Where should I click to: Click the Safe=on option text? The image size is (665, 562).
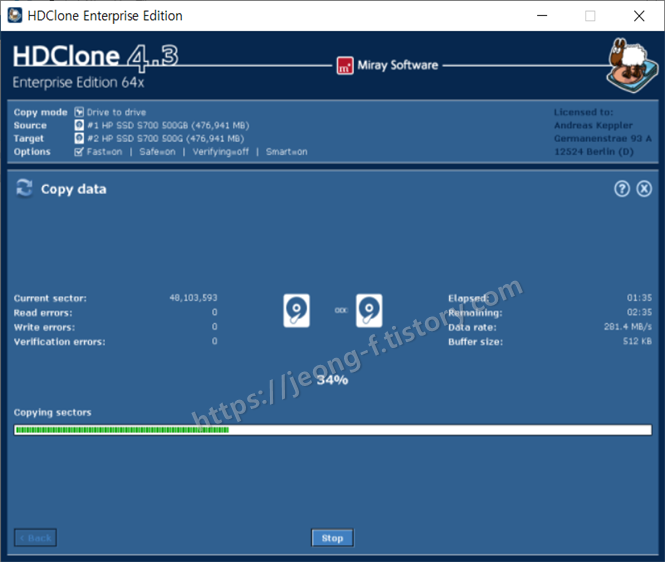157,152
